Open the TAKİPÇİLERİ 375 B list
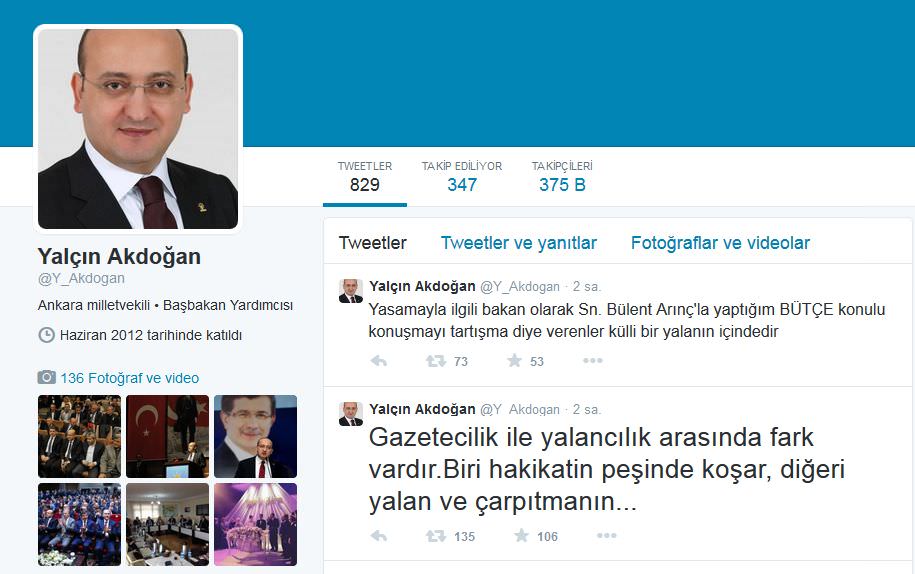 tap(562, 177)
